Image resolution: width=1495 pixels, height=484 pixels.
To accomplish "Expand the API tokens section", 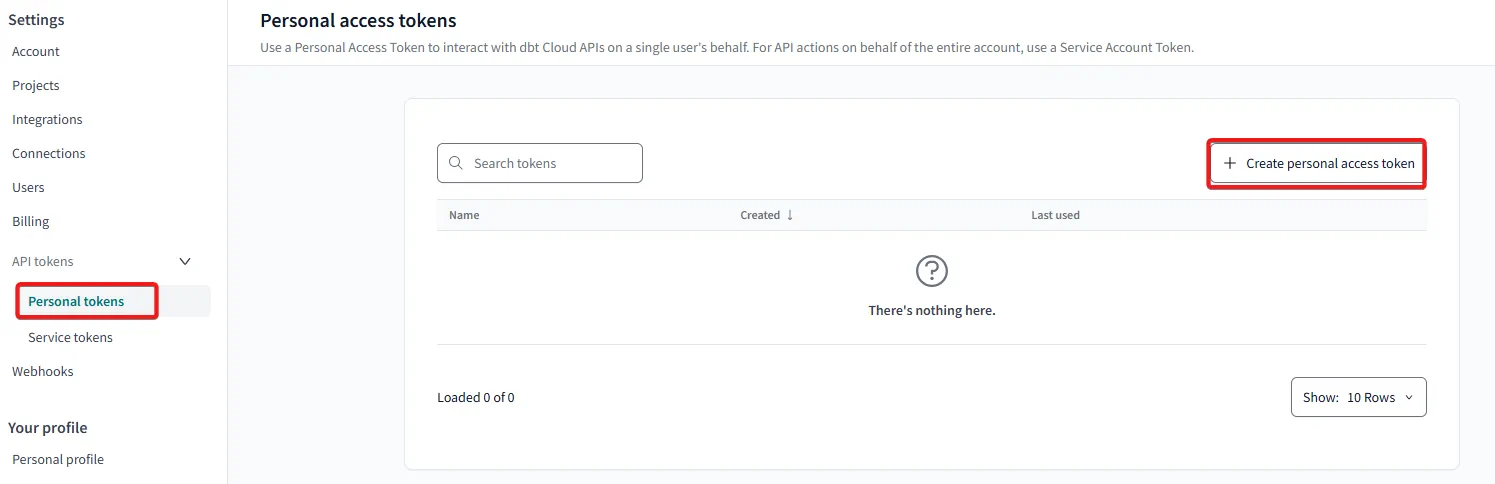I will coord(43,261).
